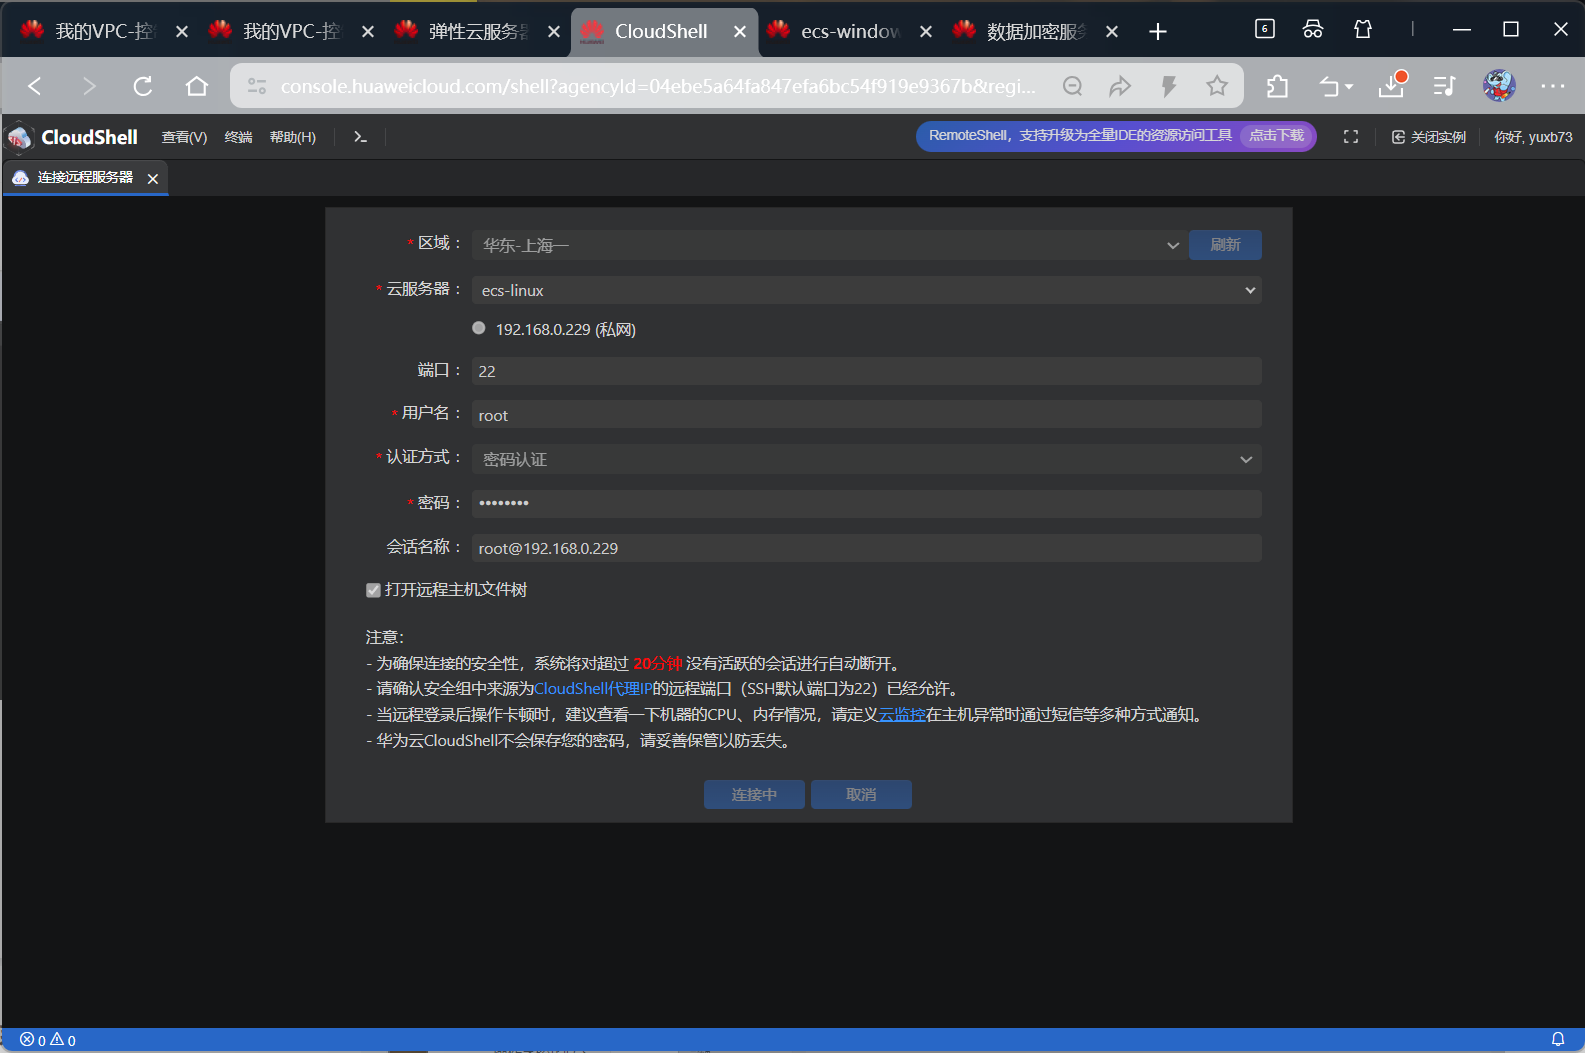Open the 终端 menu
Viewport: 1585px width, 1053px height.
click(x=238, y=137)
